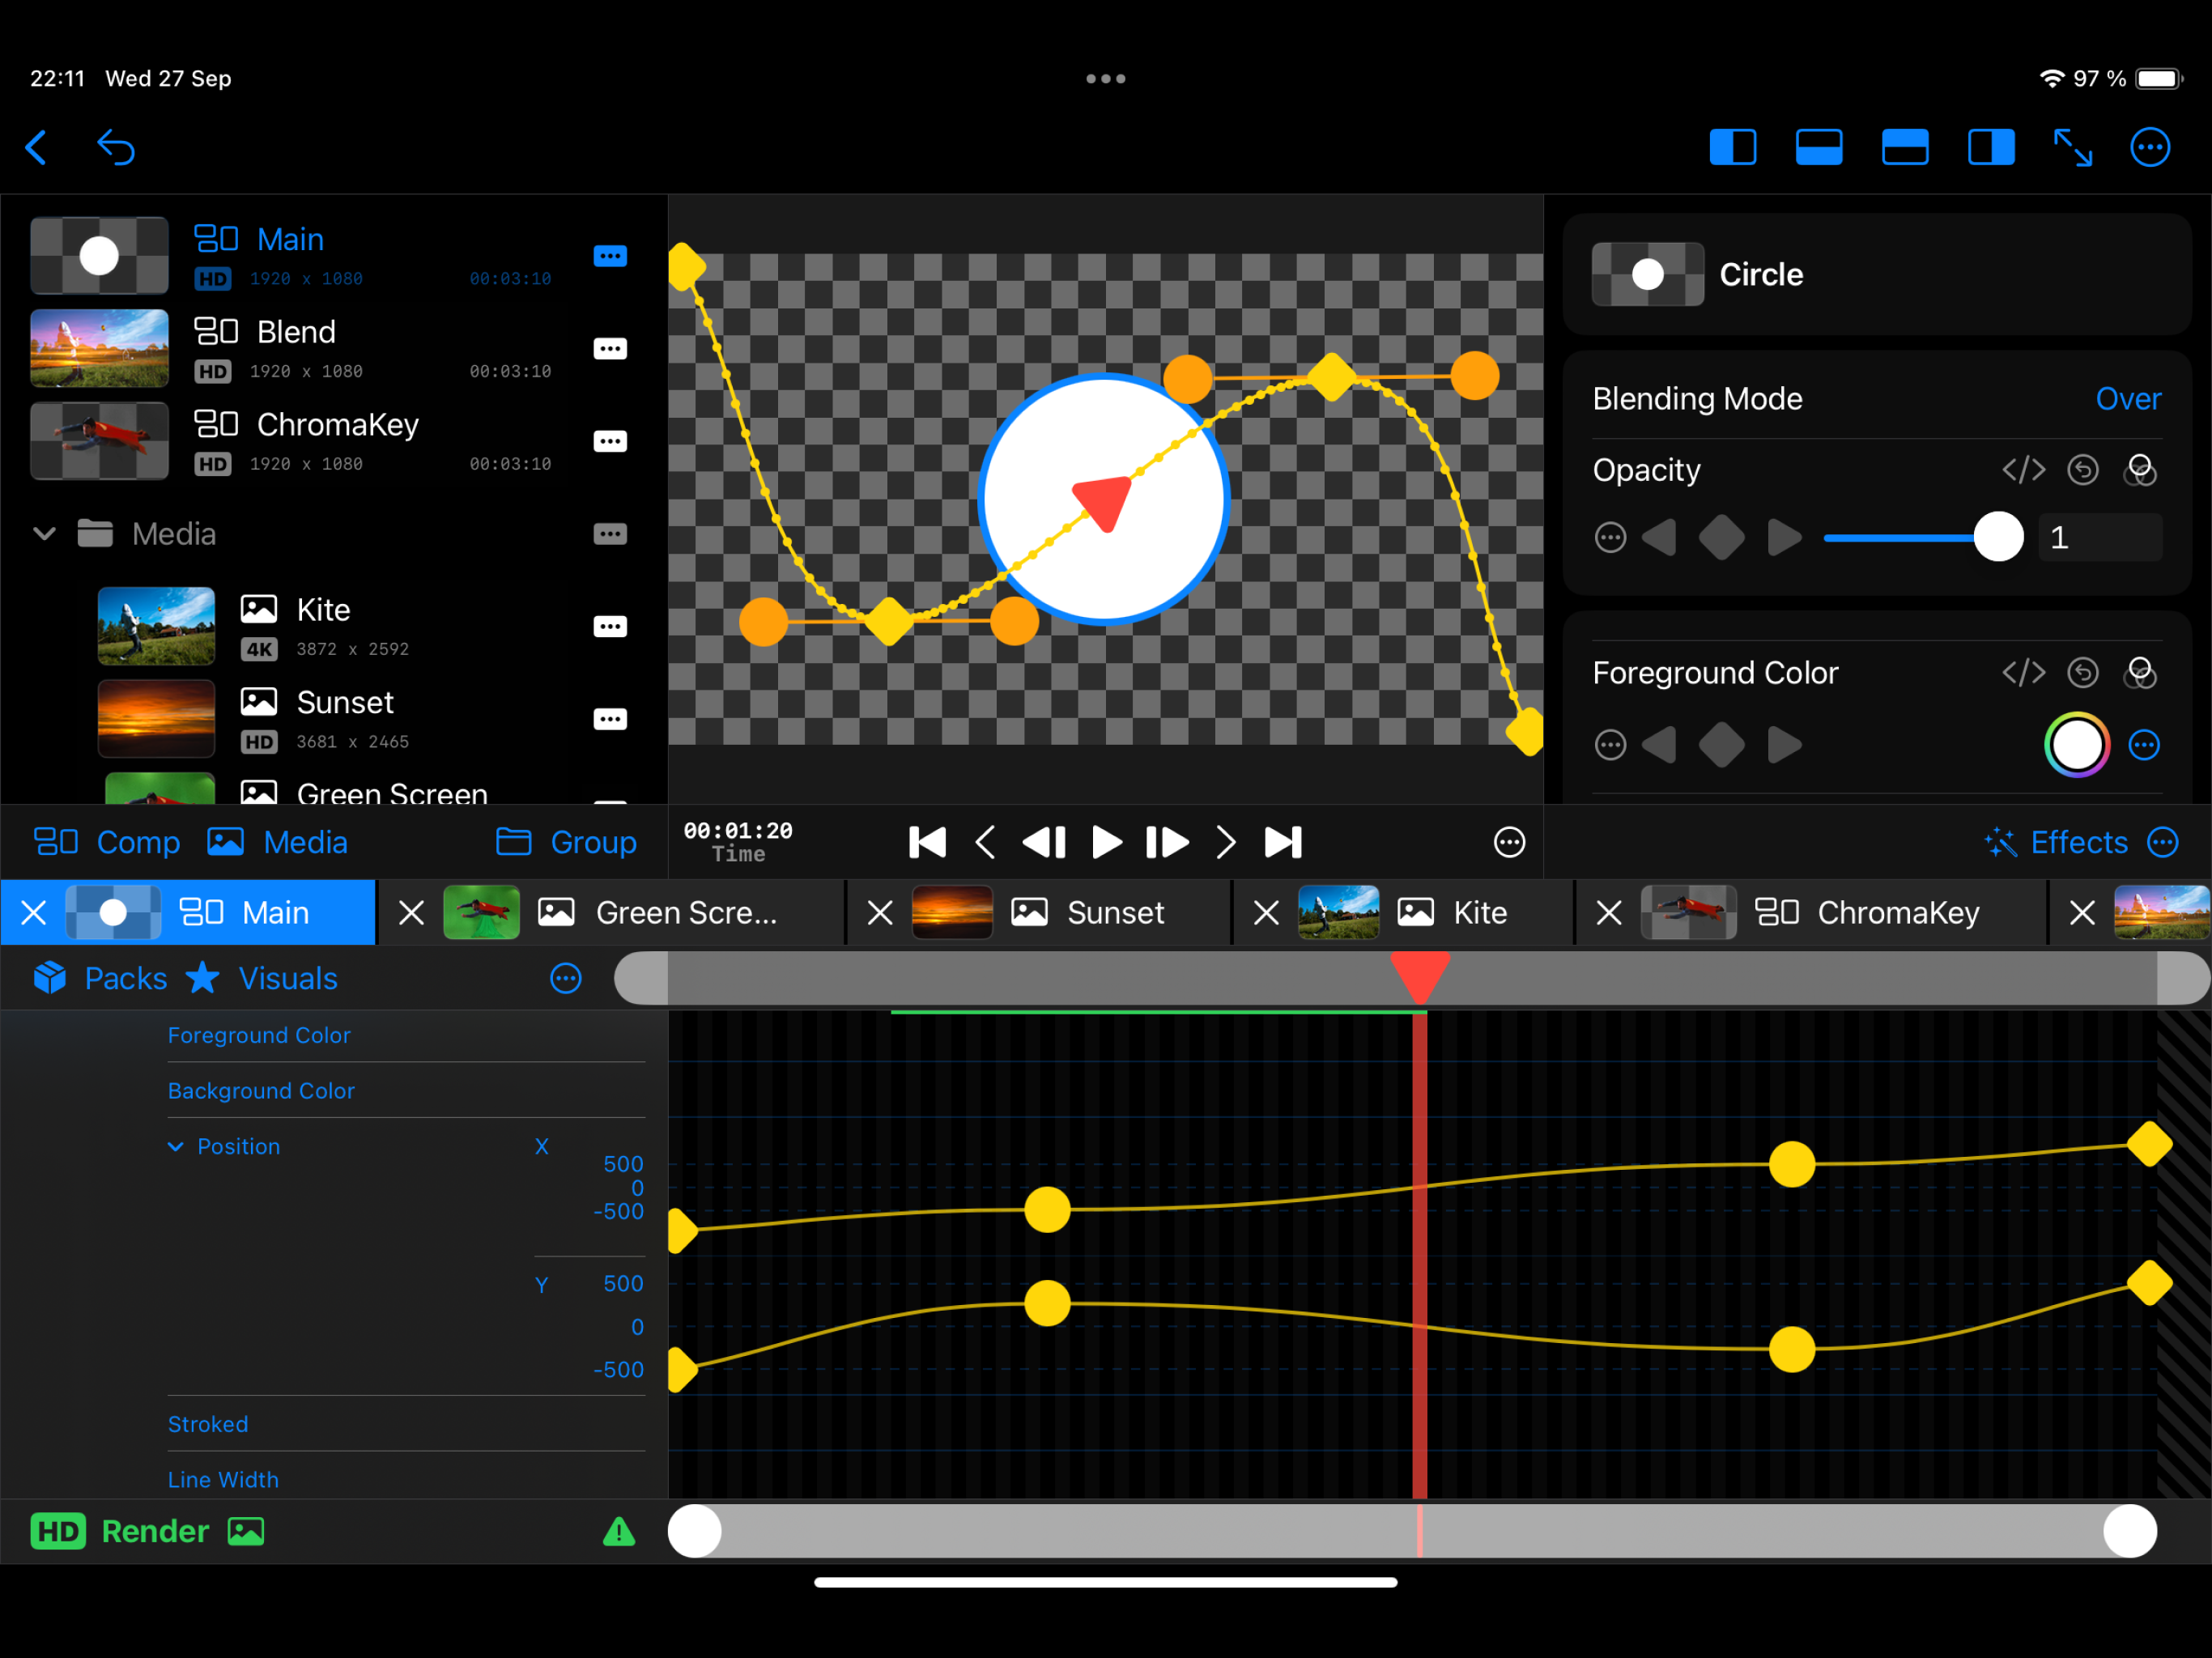Select the Kite media thumbnail

(x=156, y=626)
